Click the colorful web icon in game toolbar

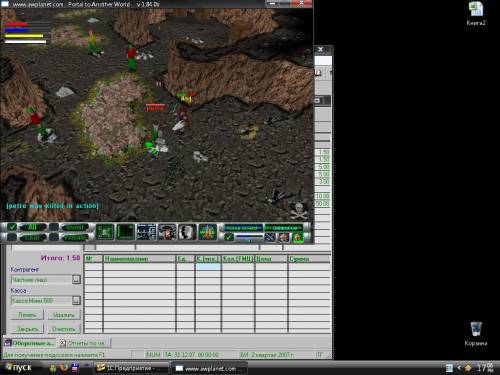207,232
